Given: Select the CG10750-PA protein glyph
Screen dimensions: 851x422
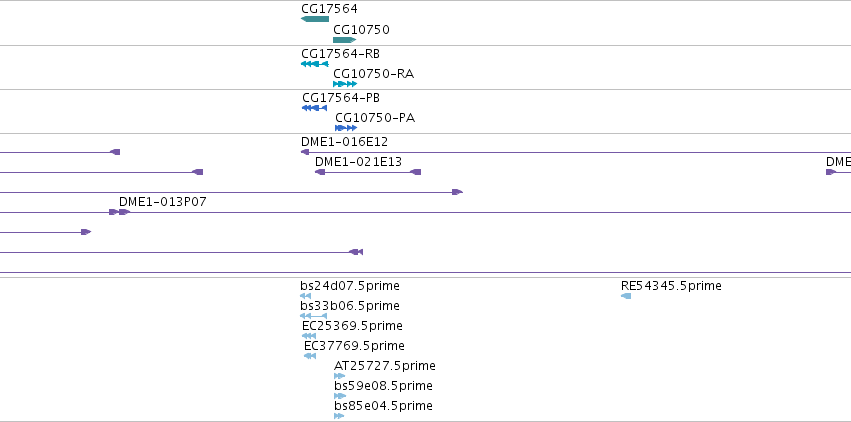Looking at the screenshot, I should click(346, 128).
